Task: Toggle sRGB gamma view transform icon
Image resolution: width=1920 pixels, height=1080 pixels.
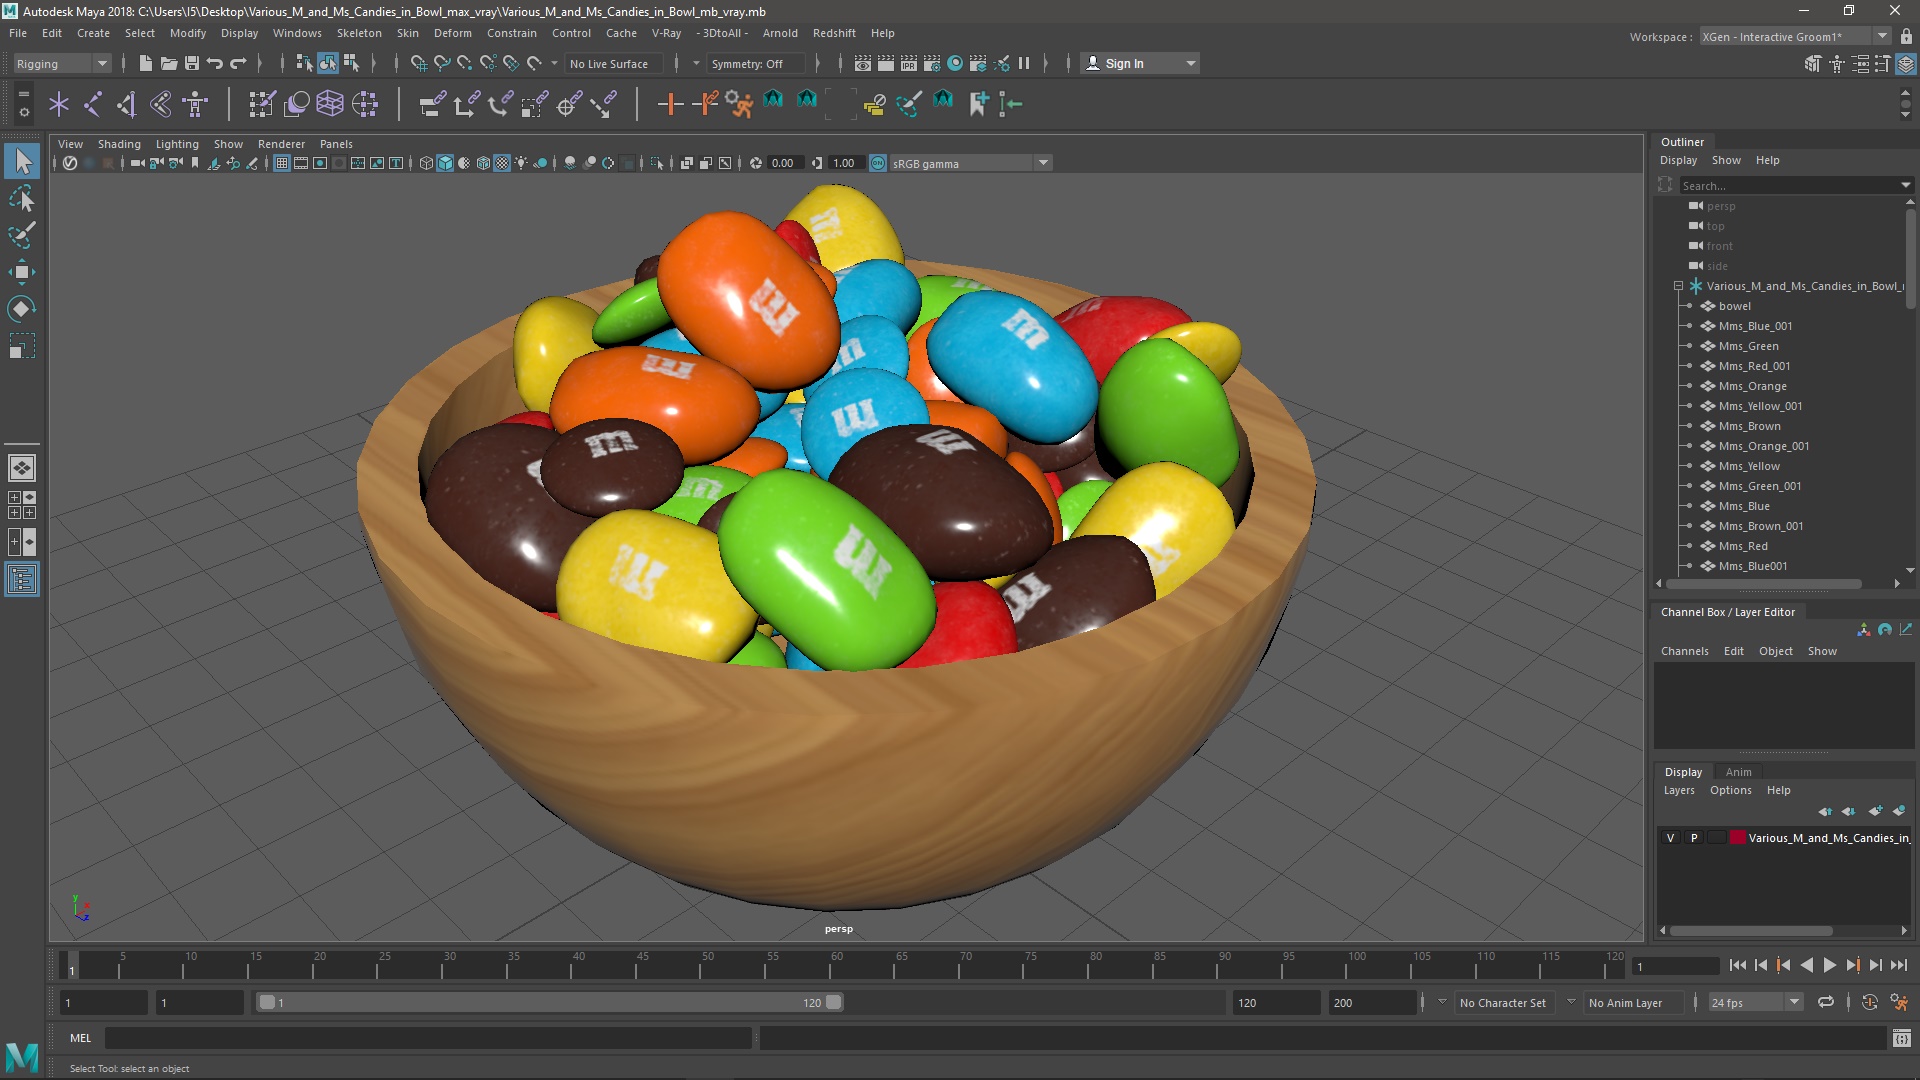Action: coord(878,163)
